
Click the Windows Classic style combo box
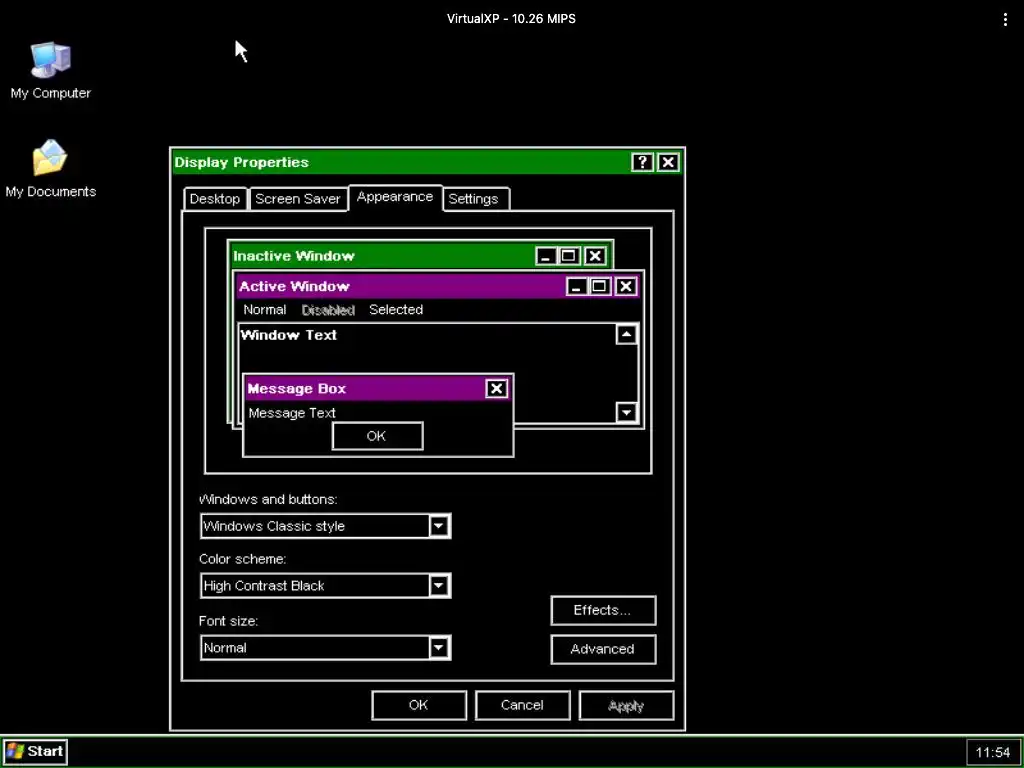tap(325, 526)
